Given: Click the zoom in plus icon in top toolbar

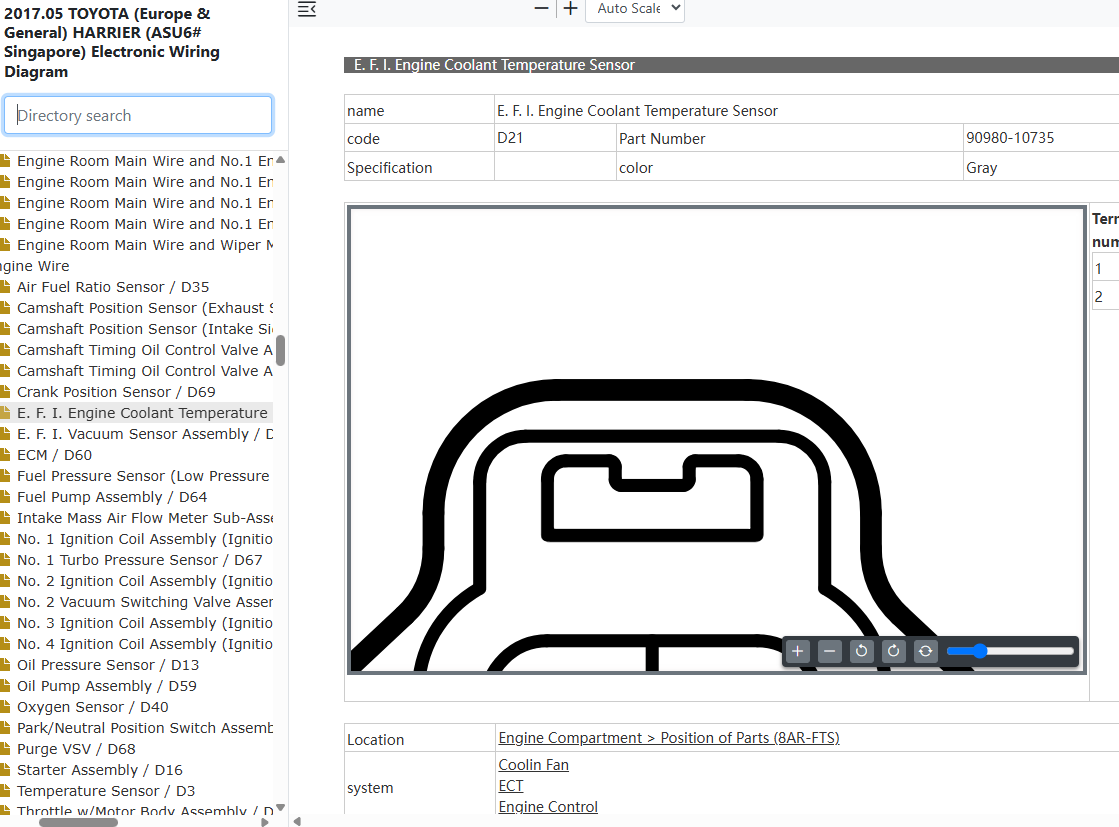Looking at the screenshot, I should (570, 9).
